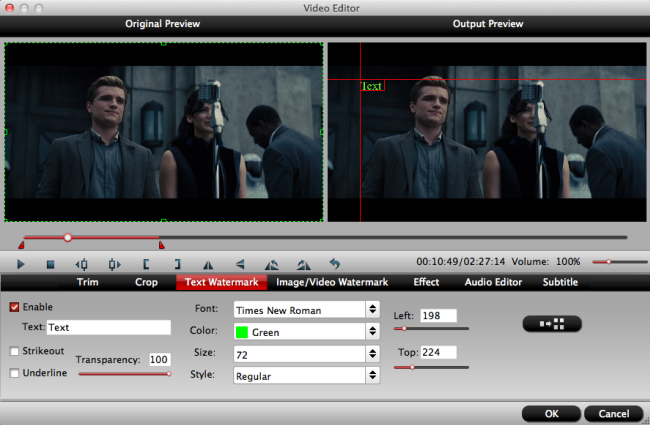Click the Volume slider
Screen dimensions: 650x425
[619, 262]
